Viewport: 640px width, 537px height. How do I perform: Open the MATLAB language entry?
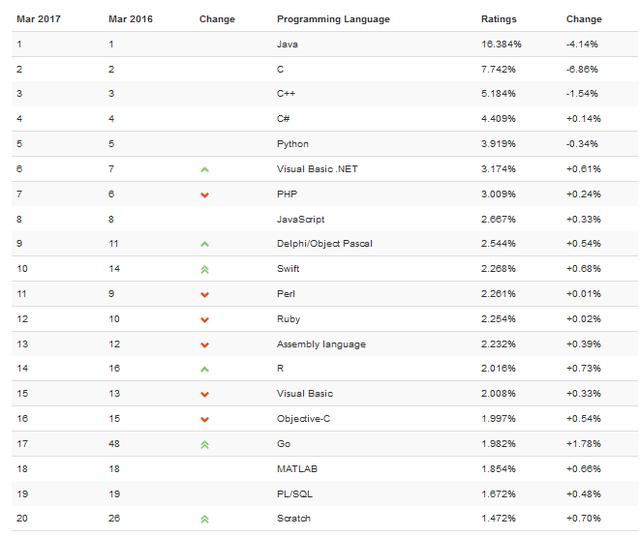coord(297,469)
